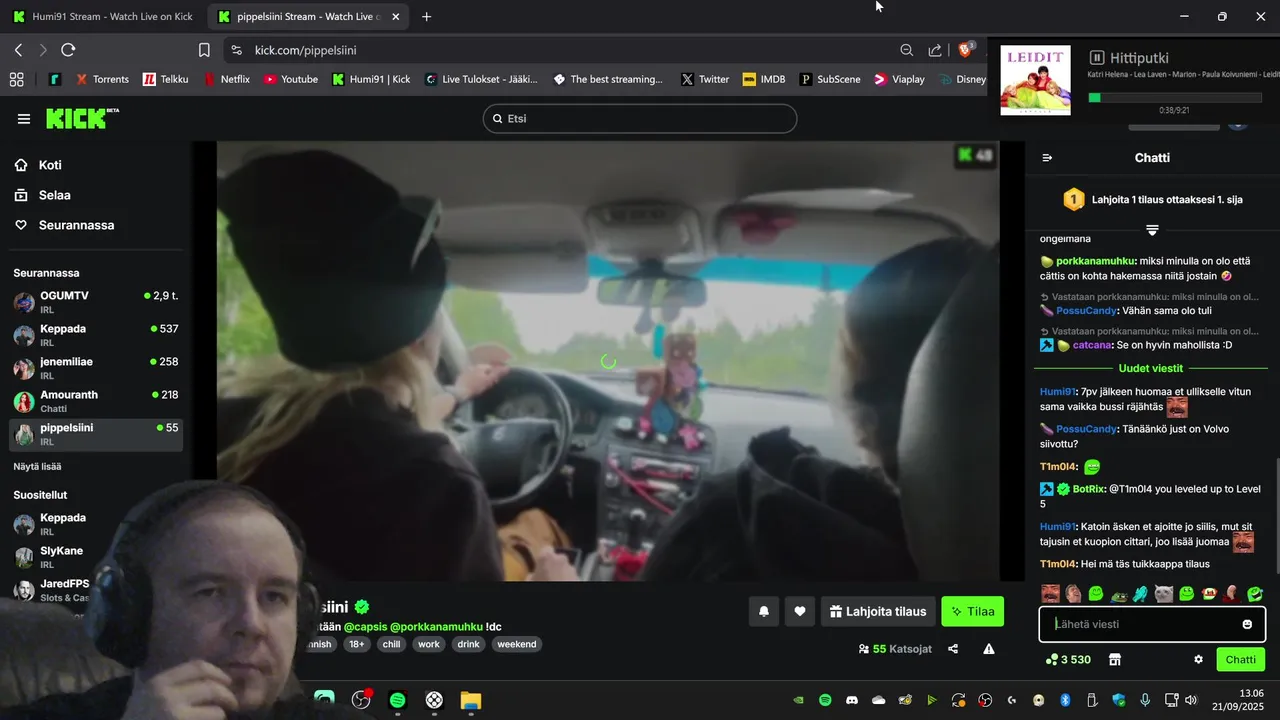
Task: Open the IMDB bookmark
Action: coord(764,79)
